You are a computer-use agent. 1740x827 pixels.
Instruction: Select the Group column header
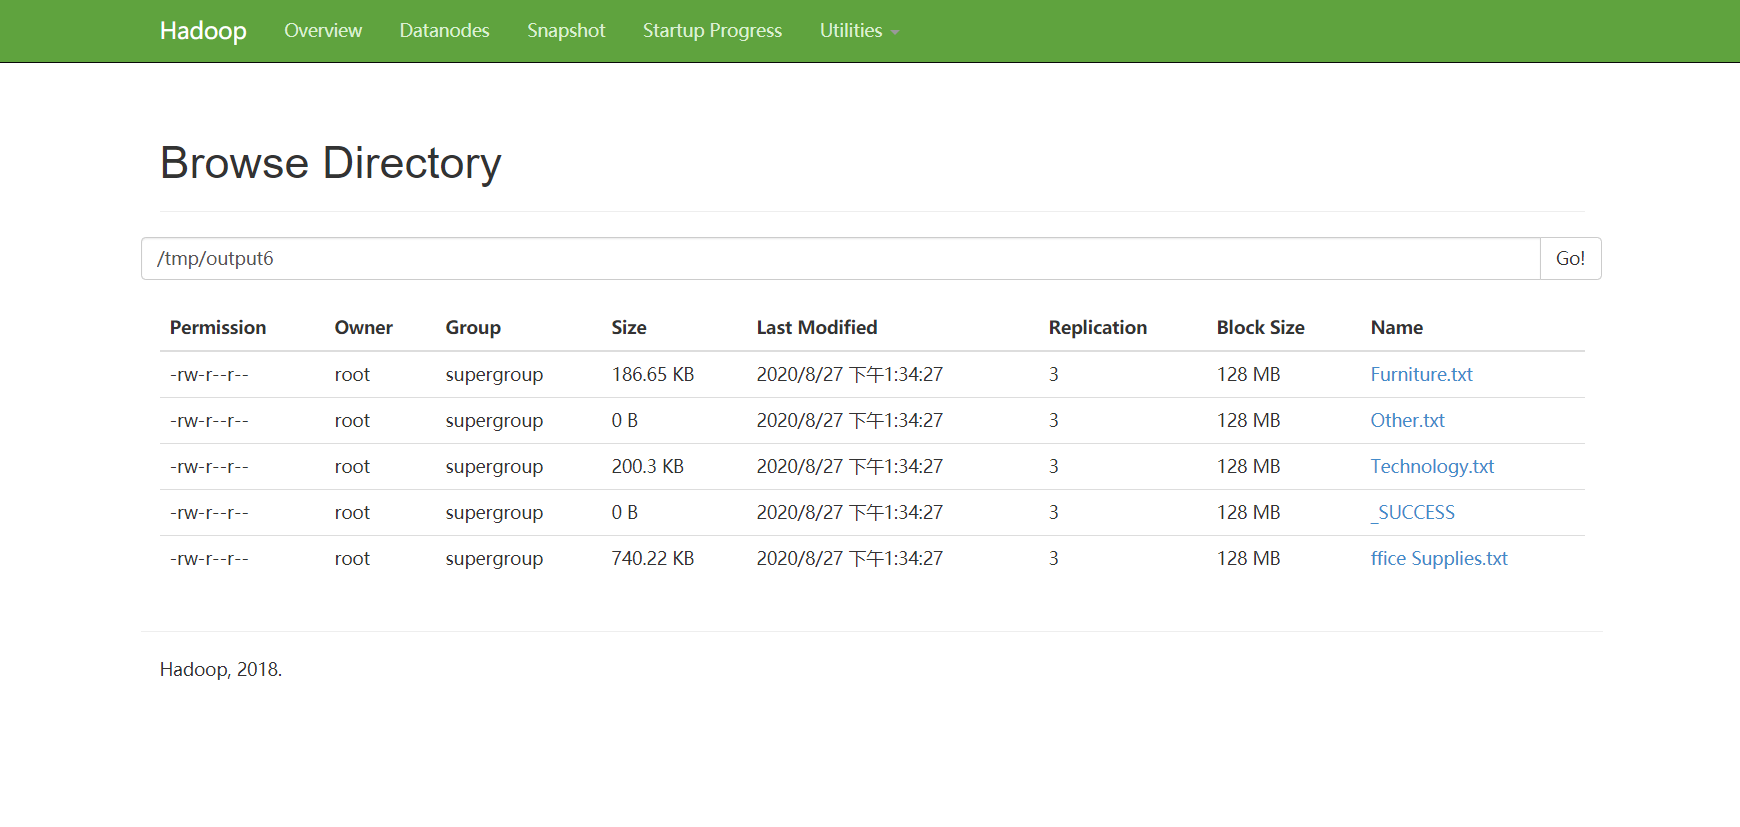point(473,328)
